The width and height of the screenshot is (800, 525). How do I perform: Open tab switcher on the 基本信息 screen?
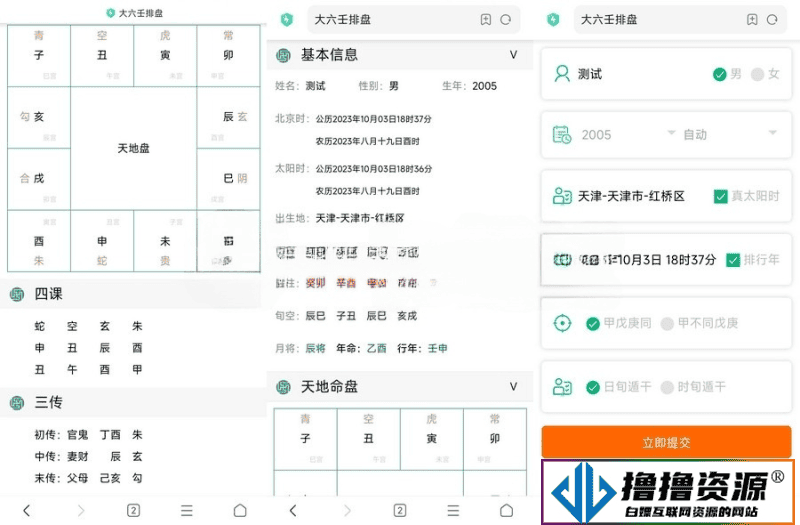tap(400, 510)
